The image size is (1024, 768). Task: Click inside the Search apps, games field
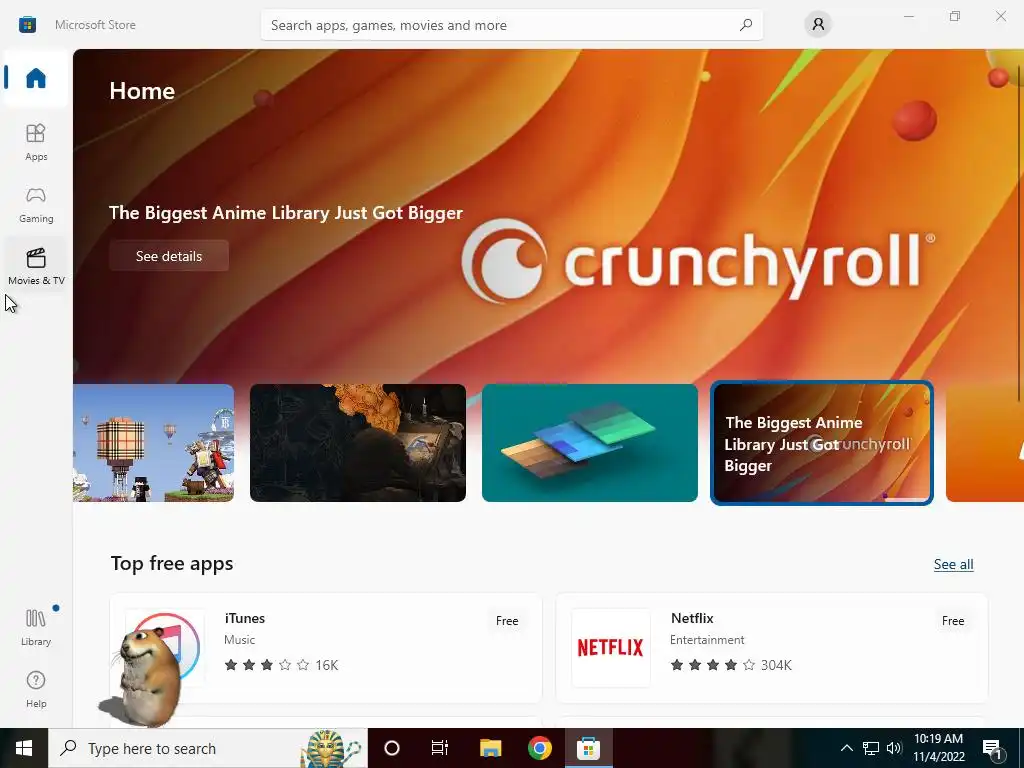[511, 25]
